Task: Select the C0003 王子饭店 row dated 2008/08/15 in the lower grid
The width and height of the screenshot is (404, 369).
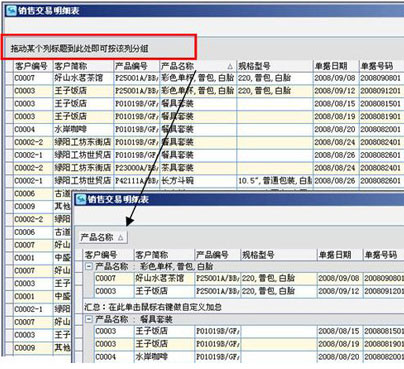Action: (x=249, y=331)
